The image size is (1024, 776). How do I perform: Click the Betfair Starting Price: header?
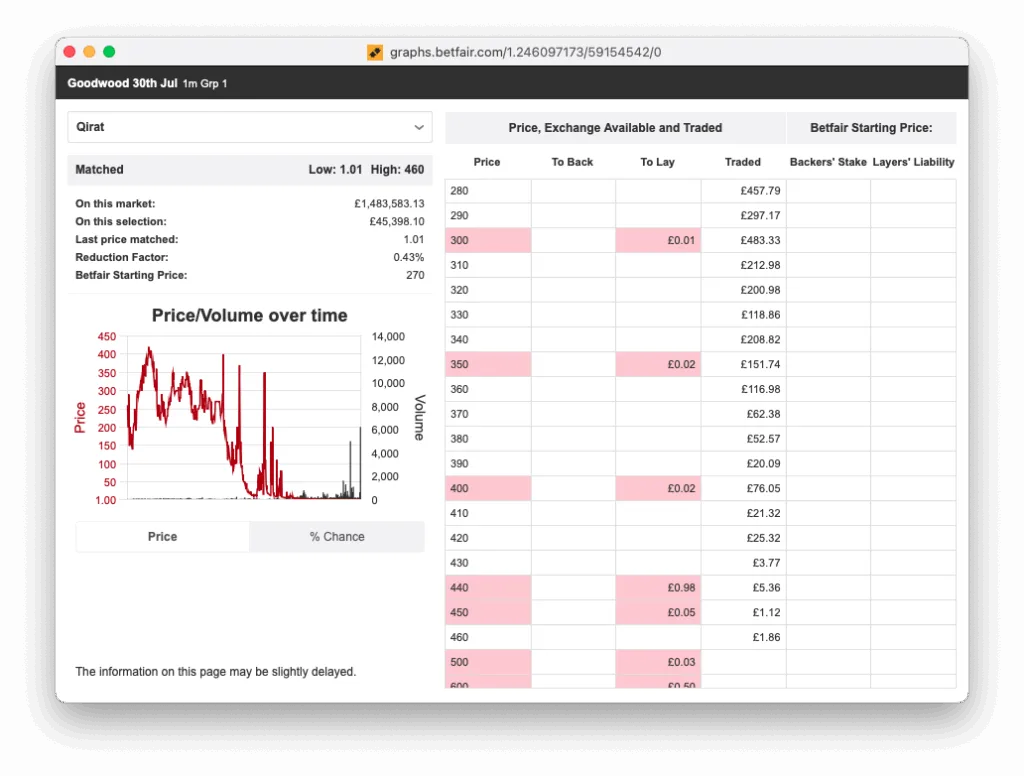(x=871, y=128)
